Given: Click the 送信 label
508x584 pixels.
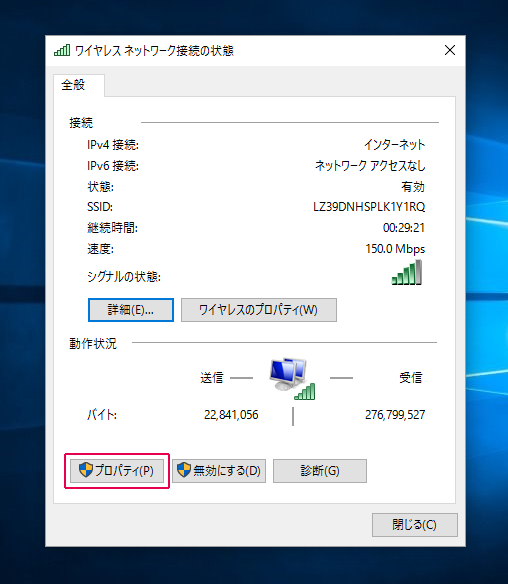Looking at the screenshot, I should tap(212, 378).
